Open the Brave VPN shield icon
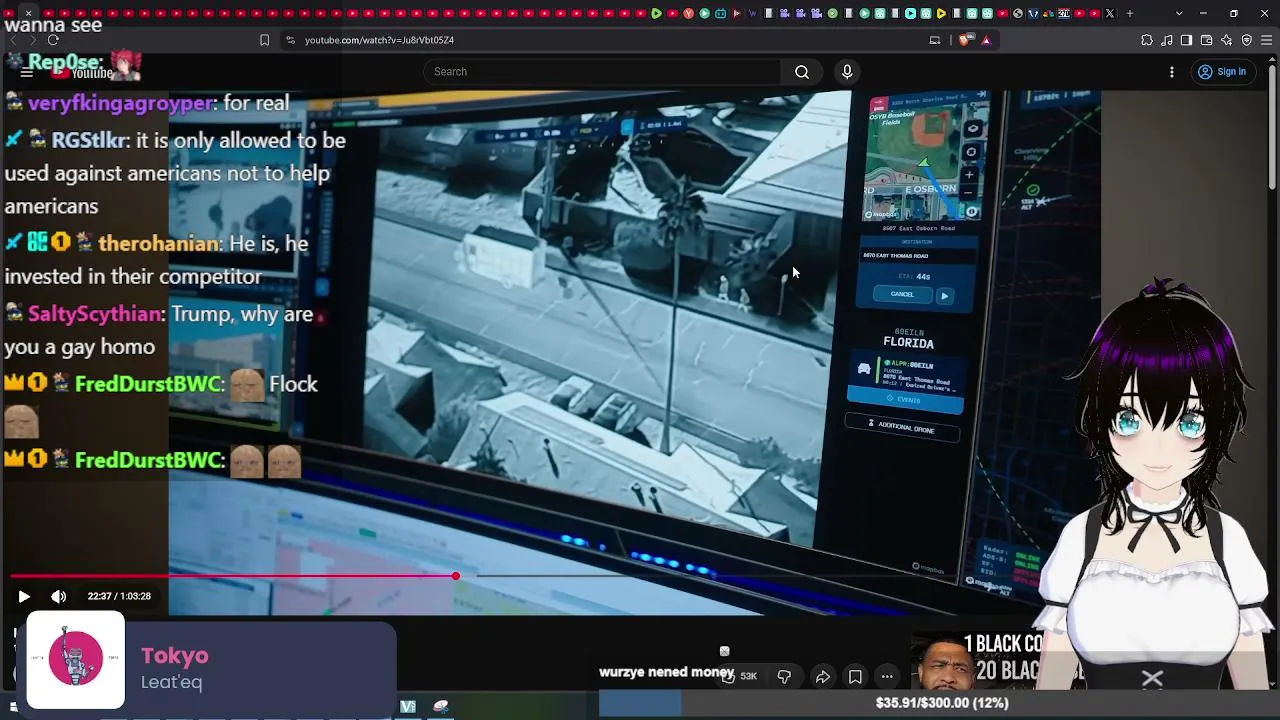1280x720 pixels. pyautogui.click(x=1247, y=40)
